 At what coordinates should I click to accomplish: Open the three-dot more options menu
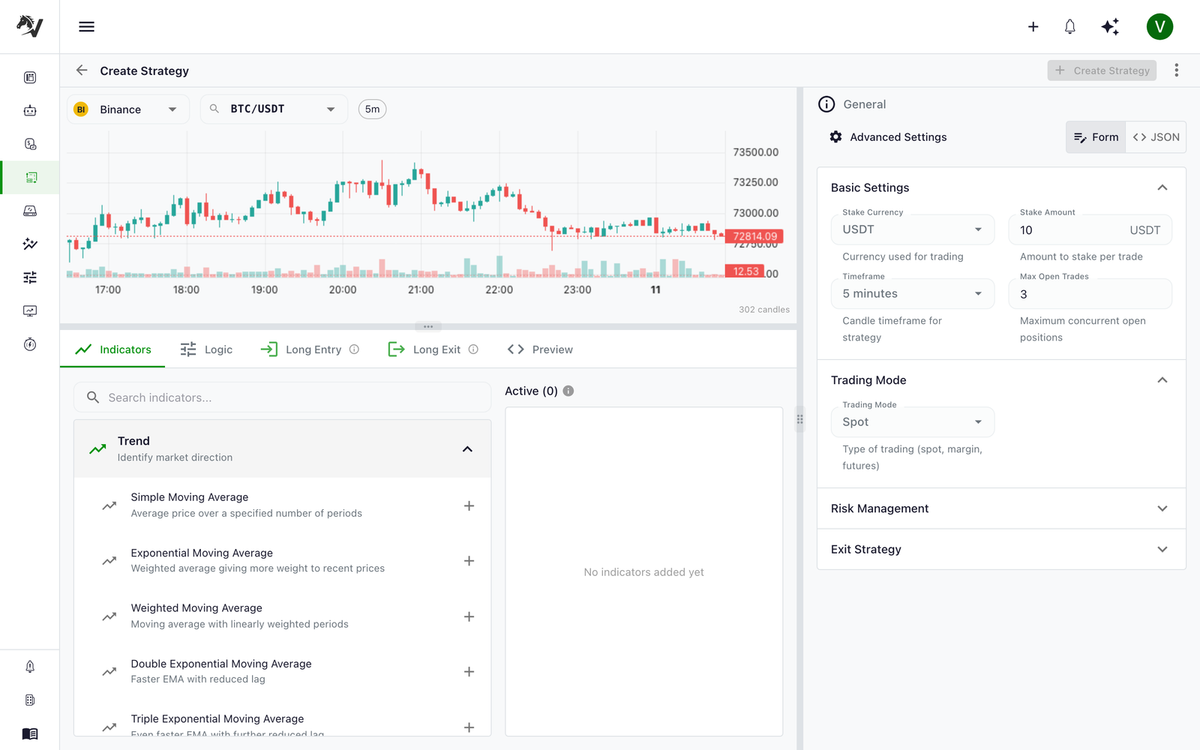pos(1176,71)
